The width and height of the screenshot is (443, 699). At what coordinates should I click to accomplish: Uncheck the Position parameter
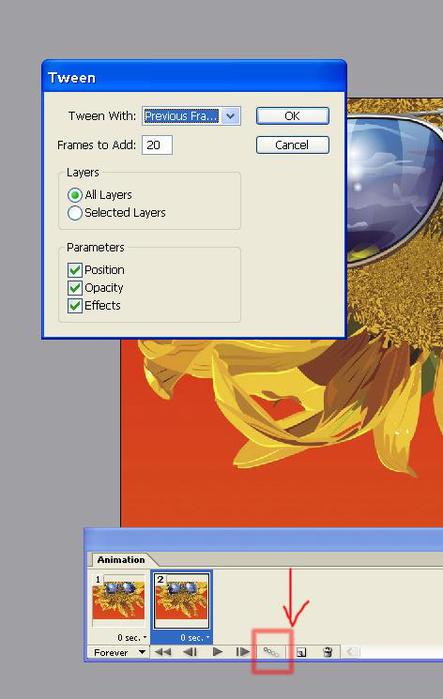74,270
